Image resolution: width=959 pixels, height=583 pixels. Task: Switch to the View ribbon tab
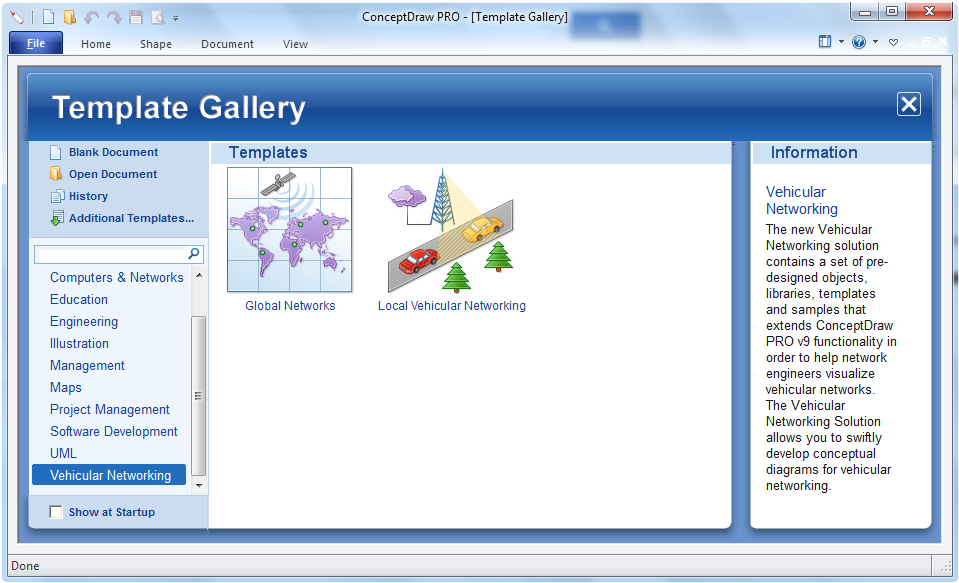coord(295,44)
